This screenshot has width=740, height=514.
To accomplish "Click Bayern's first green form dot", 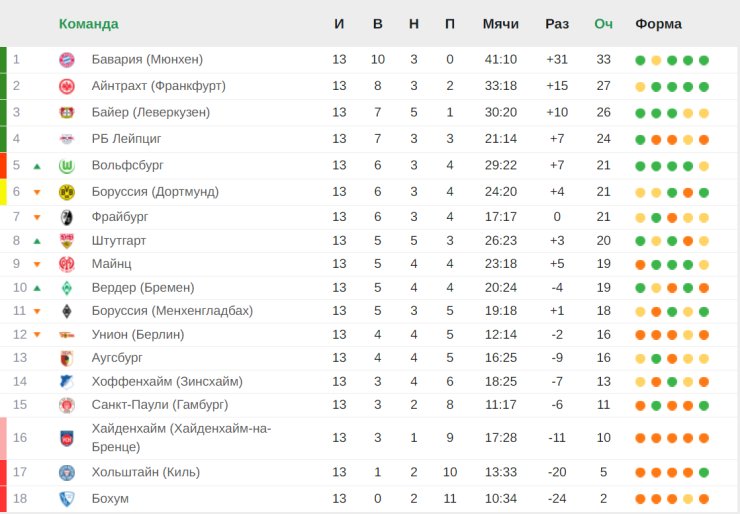I will [640, 60].
